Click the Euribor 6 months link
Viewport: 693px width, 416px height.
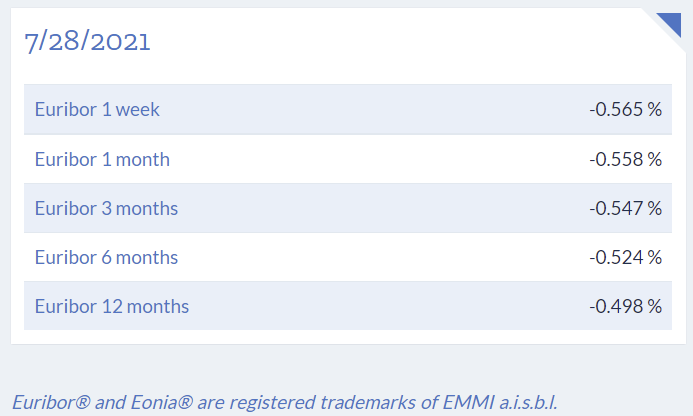pos(106,257)
